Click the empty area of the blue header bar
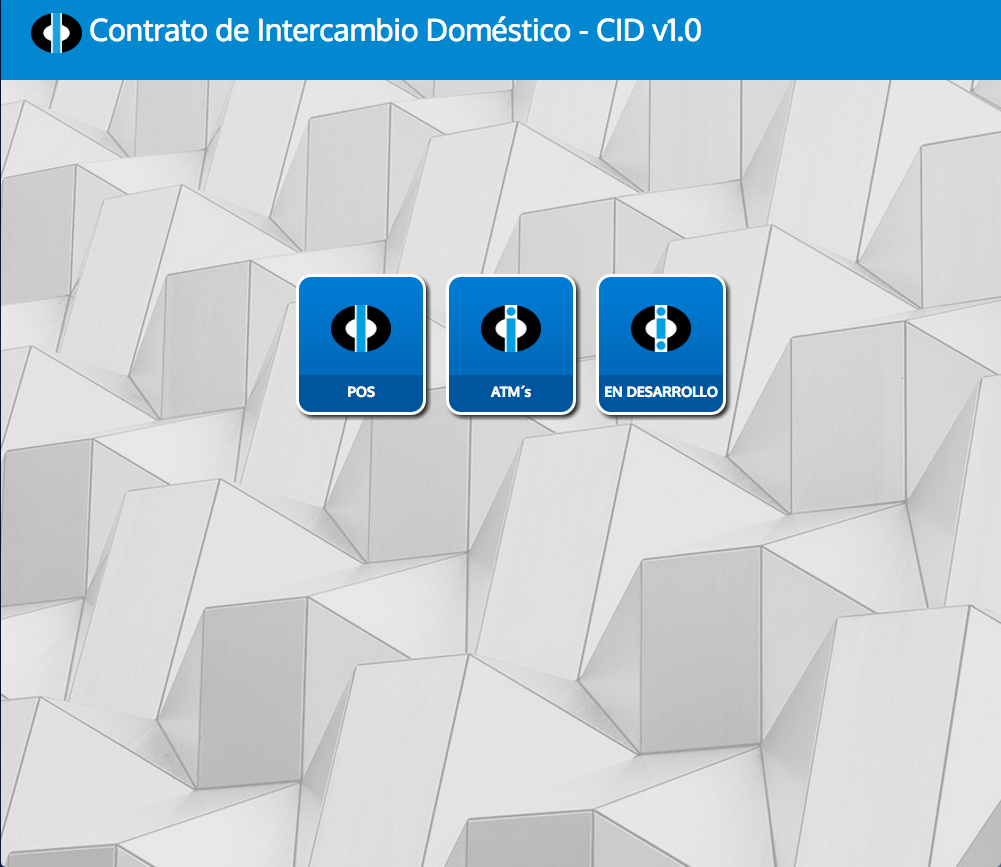Screen dimensions: 1001x867 [x=850, y=38]
